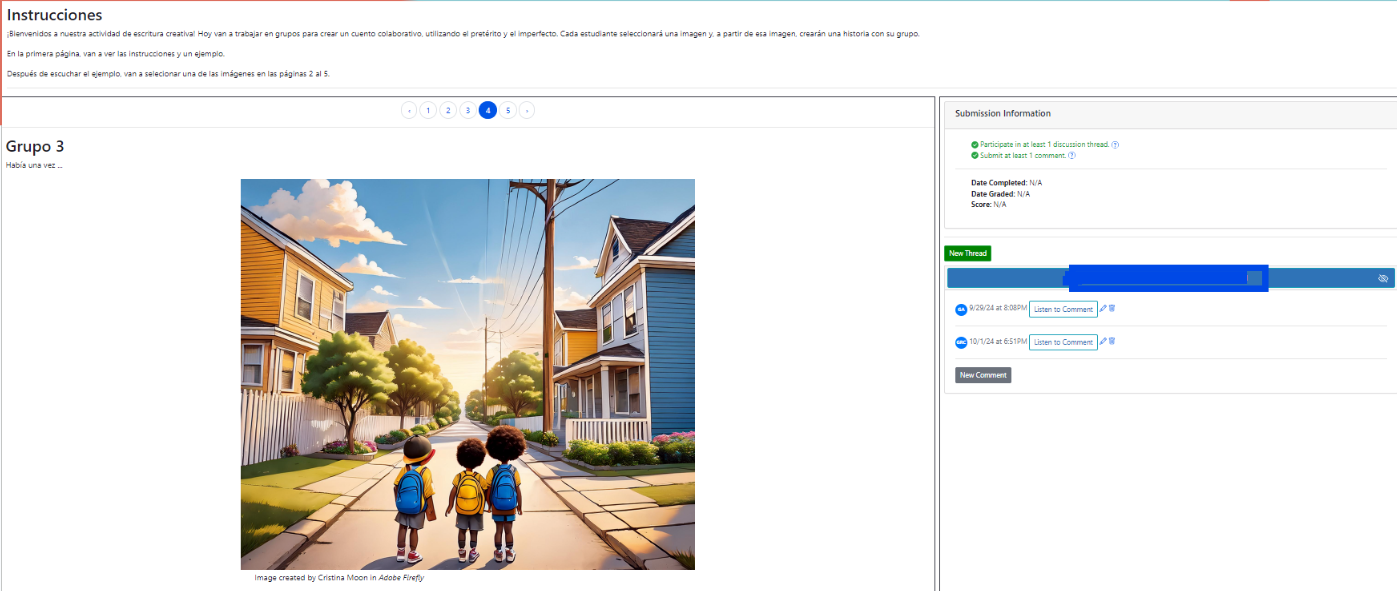Click the green New Thread button

967,254
